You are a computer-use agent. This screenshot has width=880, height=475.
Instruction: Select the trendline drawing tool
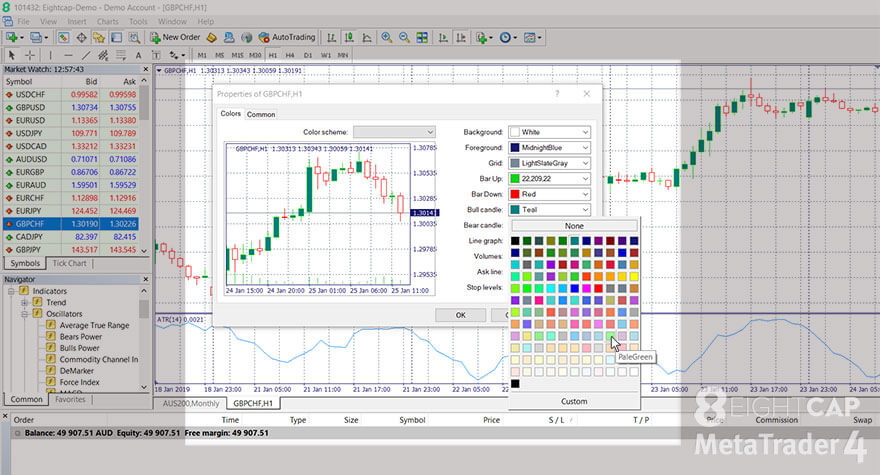[x=86, y=55]
